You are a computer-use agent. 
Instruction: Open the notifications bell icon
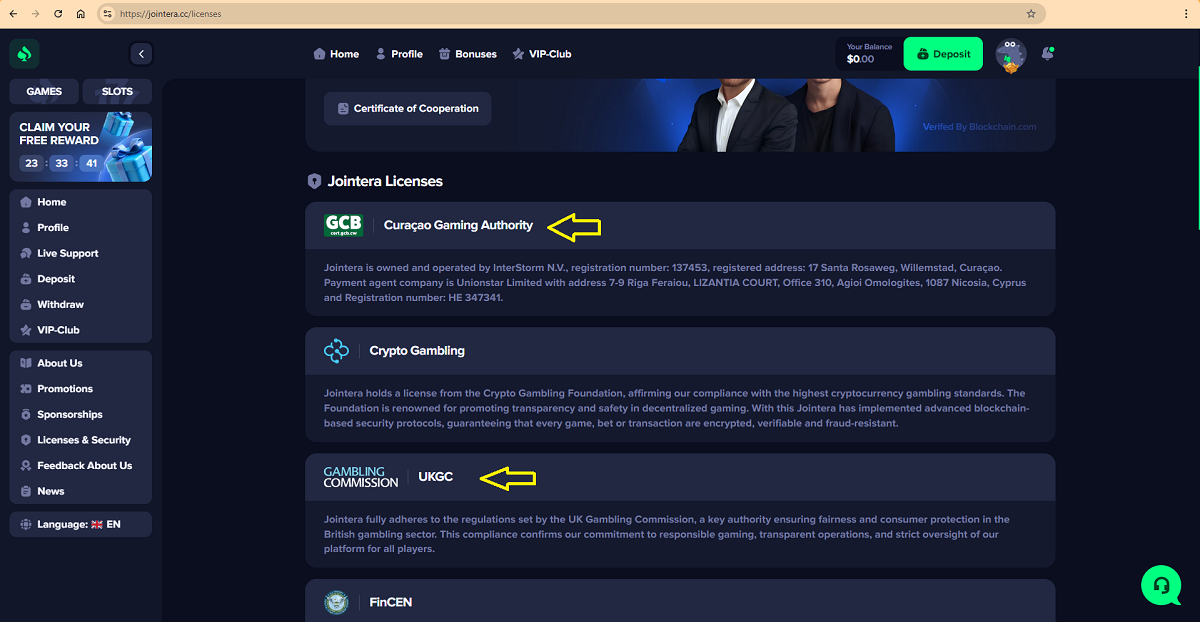(1047, 54)
